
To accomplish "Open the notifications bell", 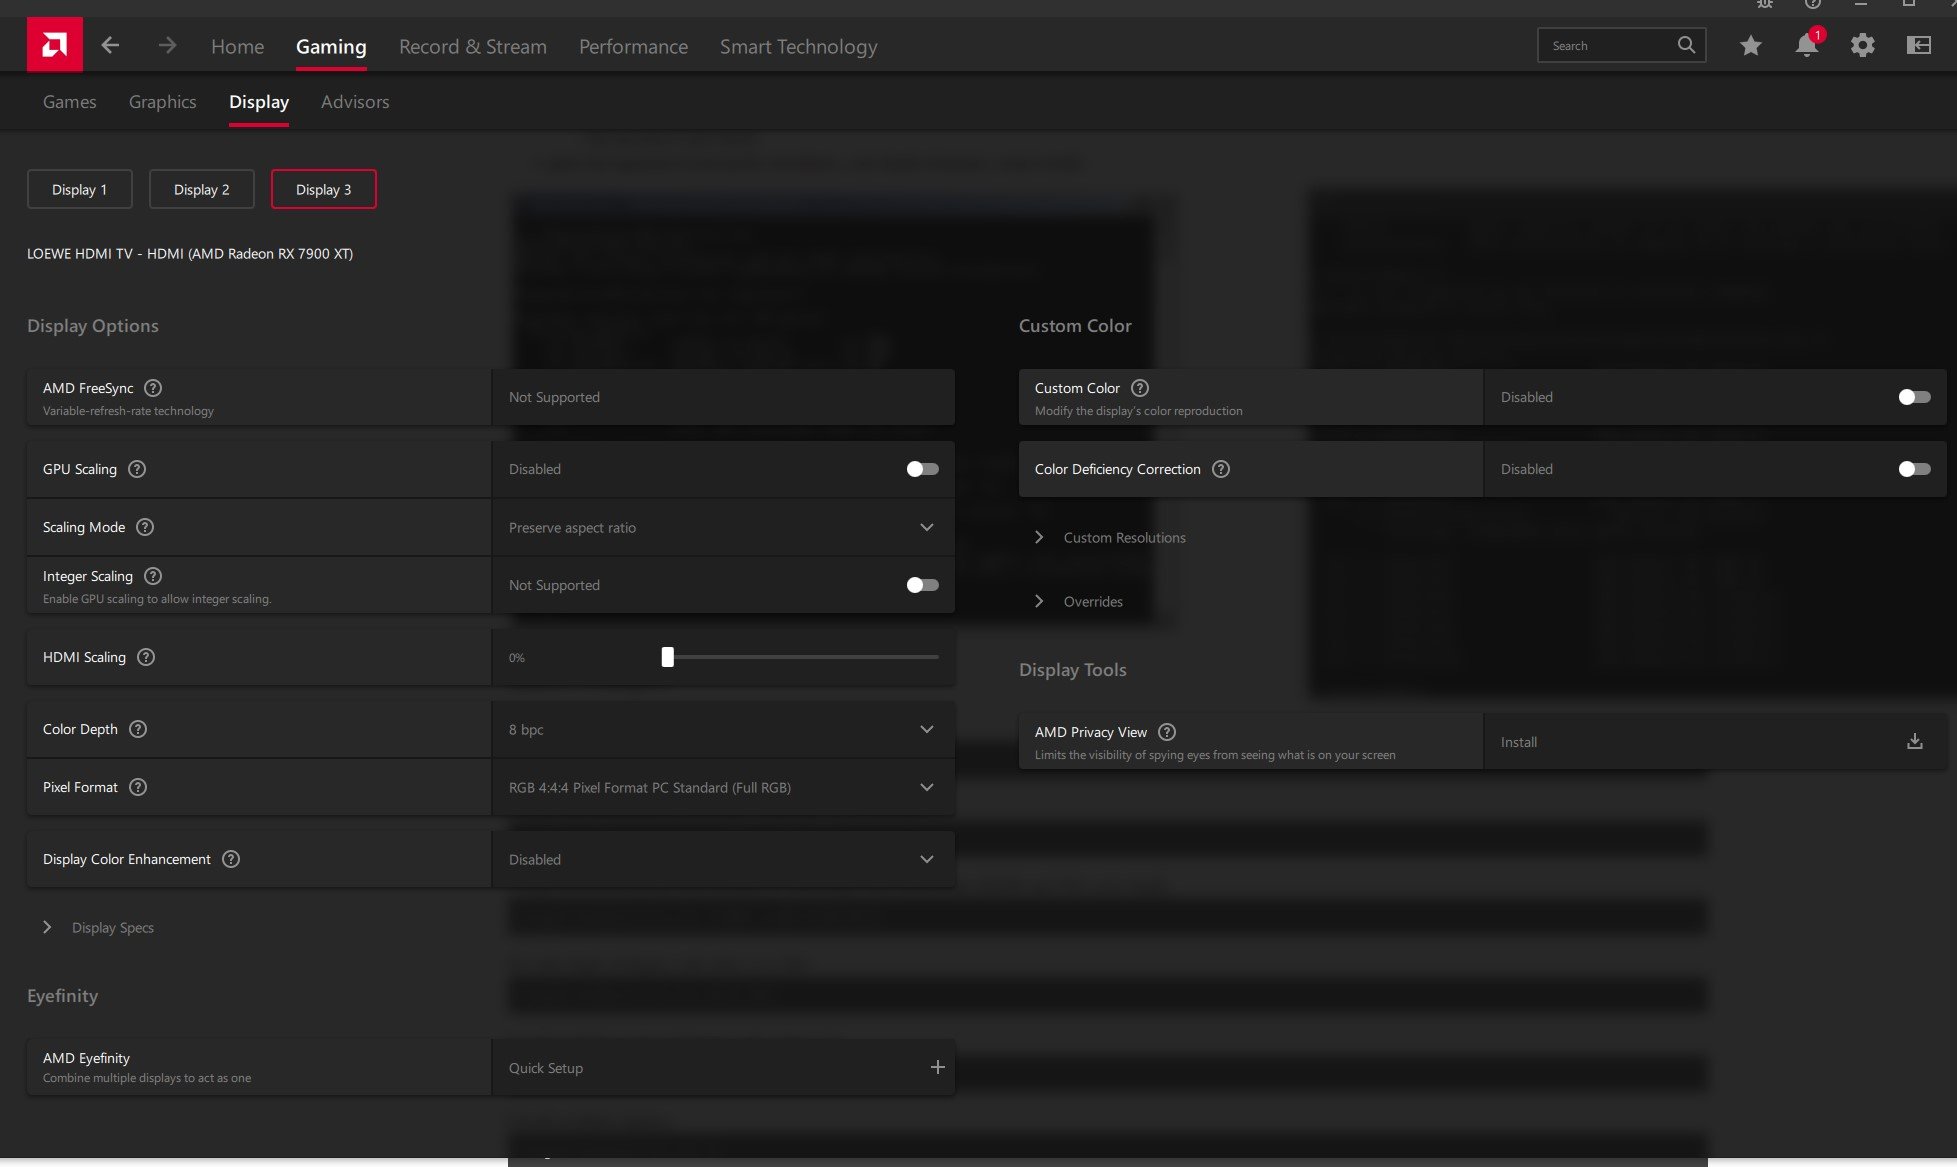I will (1806, 45).
